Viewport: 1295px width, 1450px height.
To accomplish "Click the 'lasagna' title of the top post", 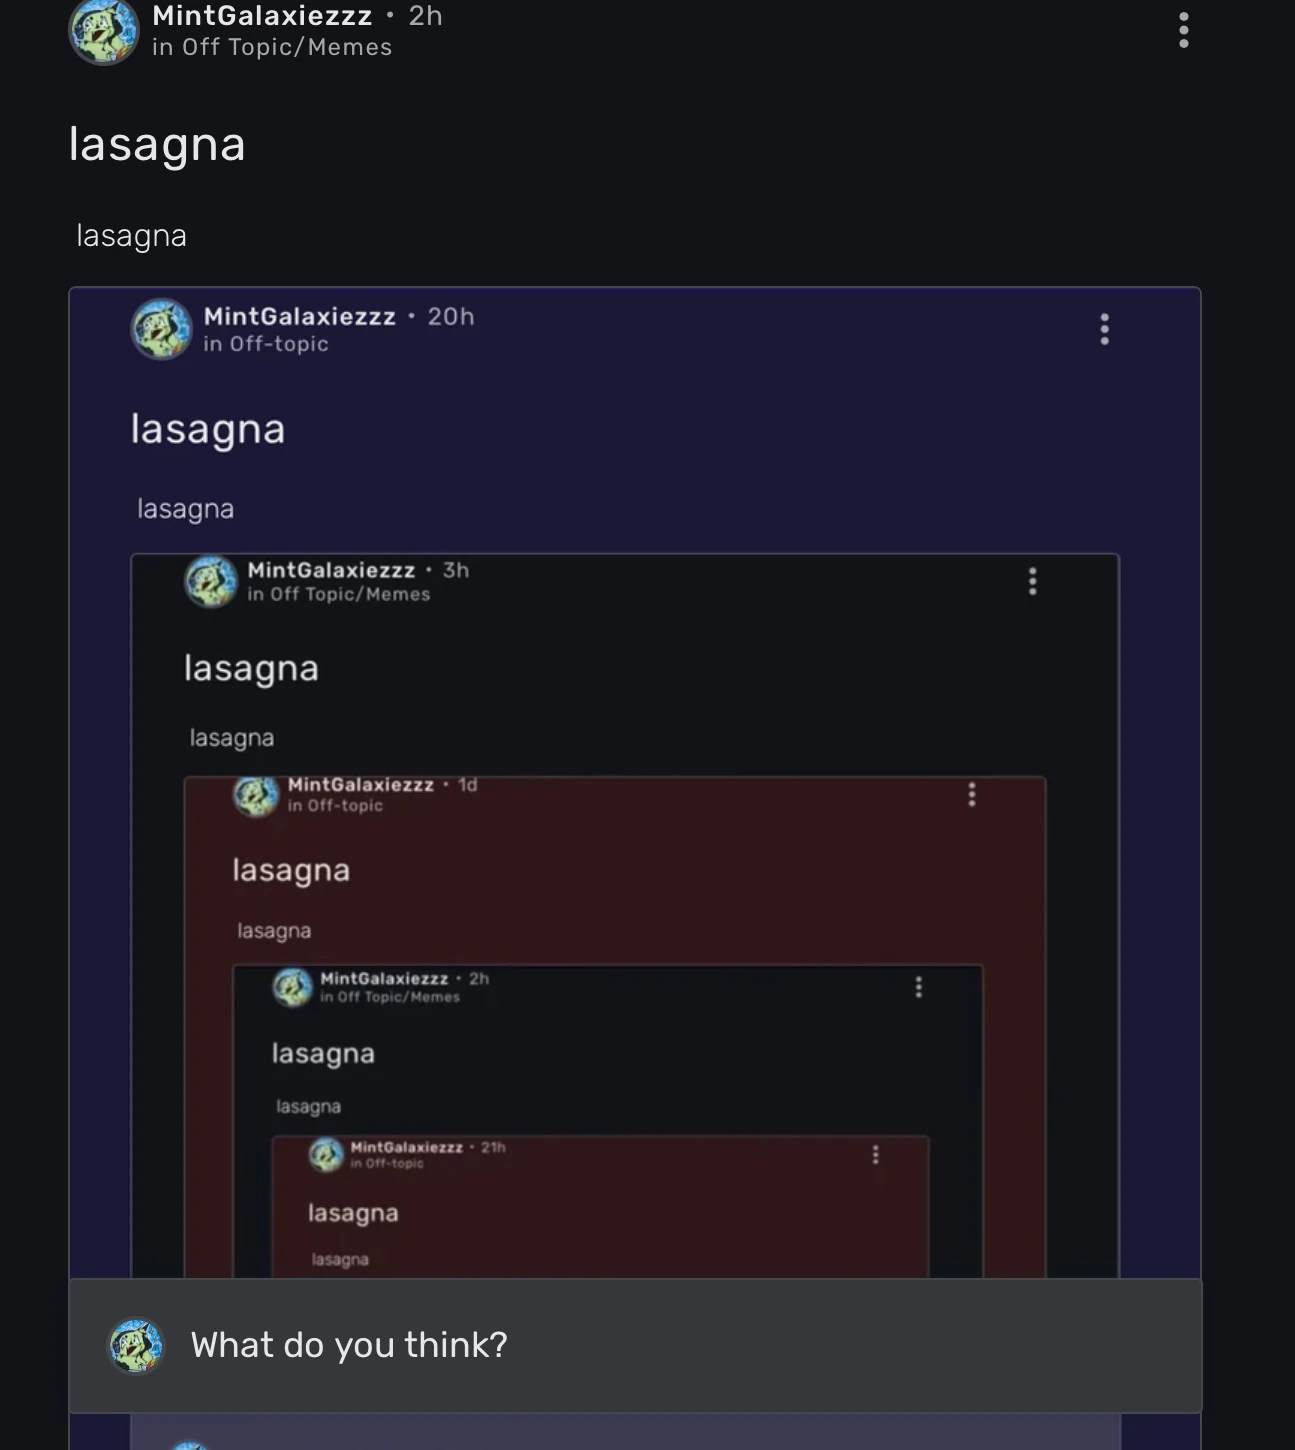I will (x=157, y=144).
